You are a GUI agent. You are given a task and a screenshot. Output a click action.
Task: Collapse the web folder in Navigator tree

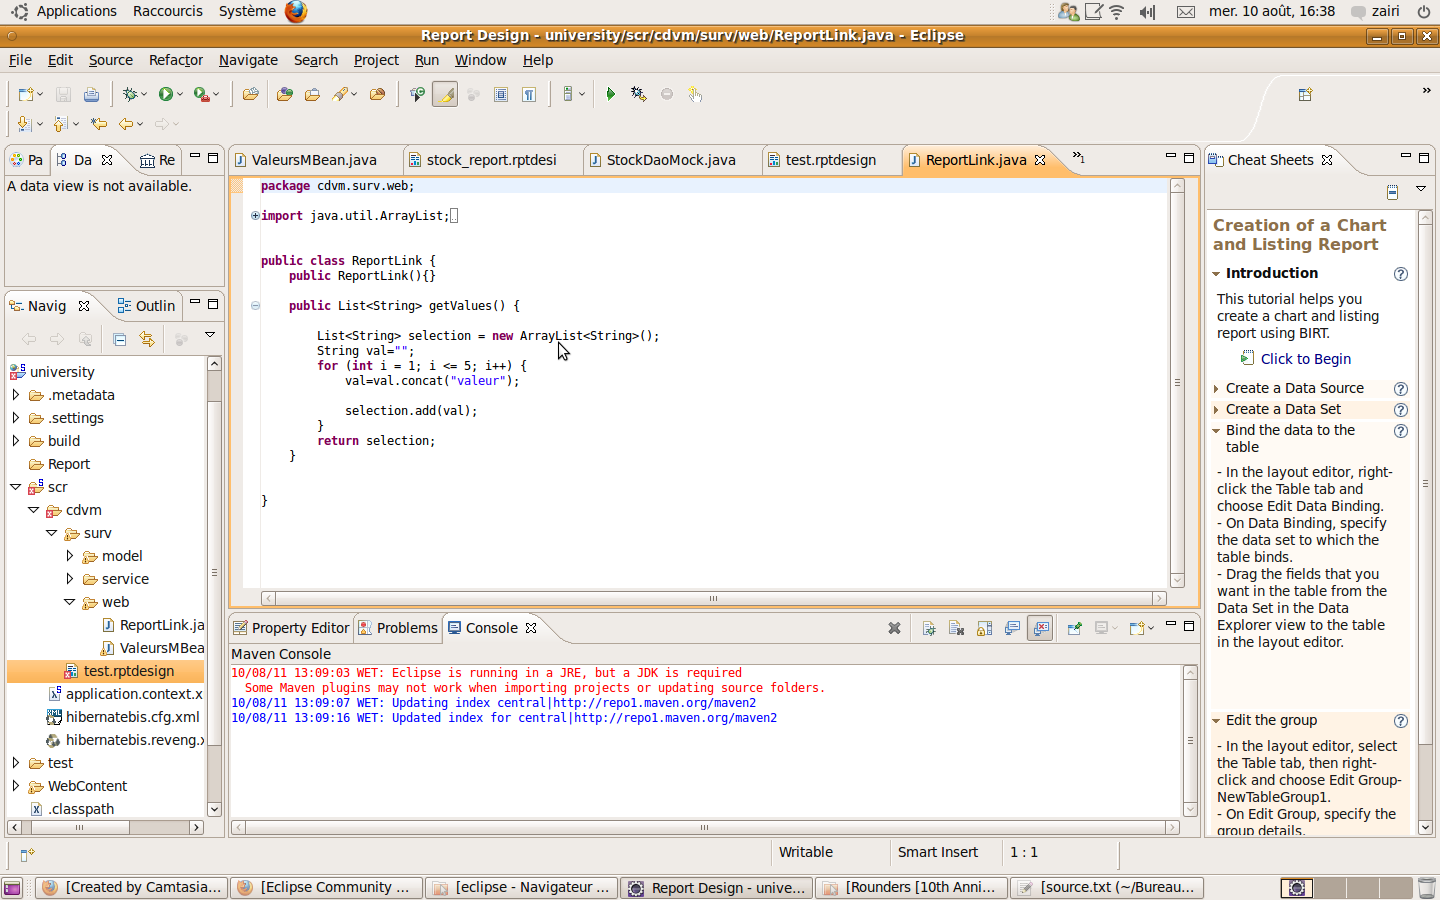pos(70,602)
